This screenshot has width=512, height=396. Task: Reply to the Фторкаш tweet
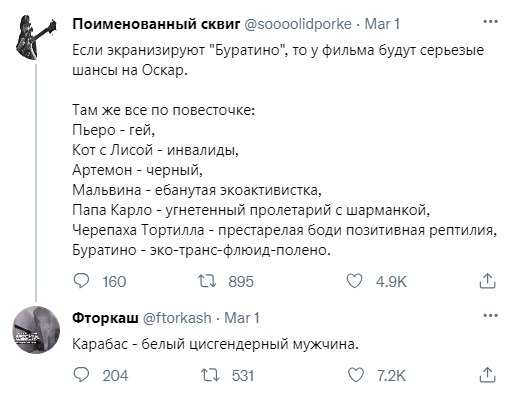click(x=81, y=375)
